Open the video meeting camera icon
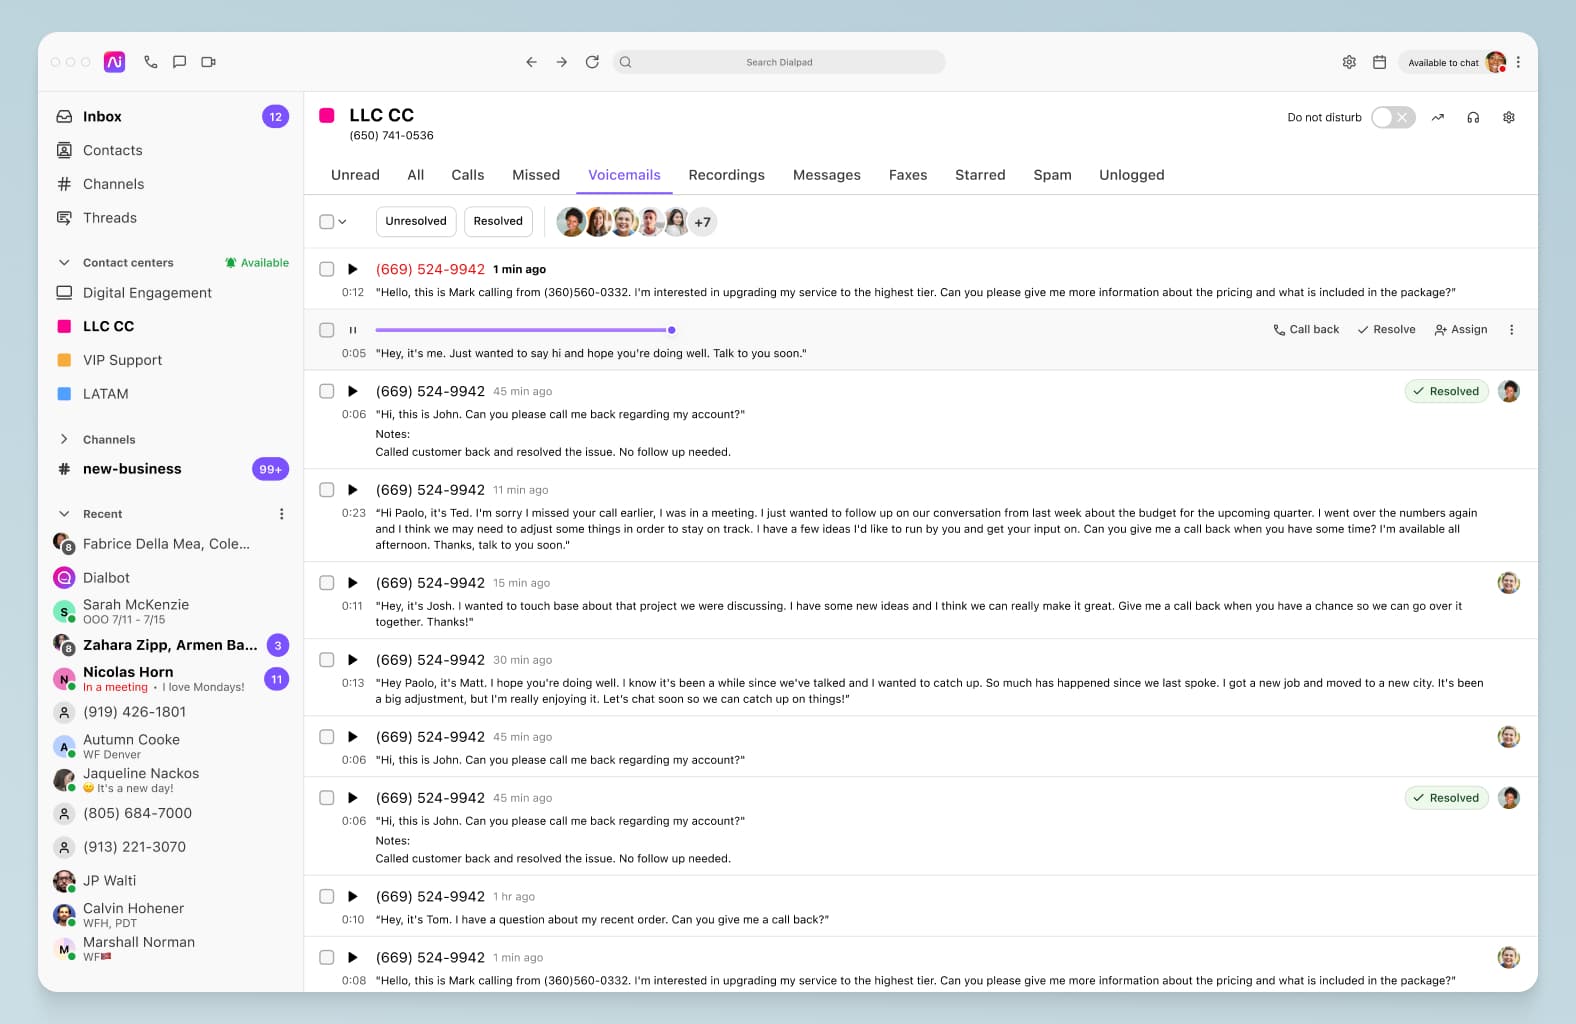Screen dimensions: 1576x1024 (x=208, y=62)
